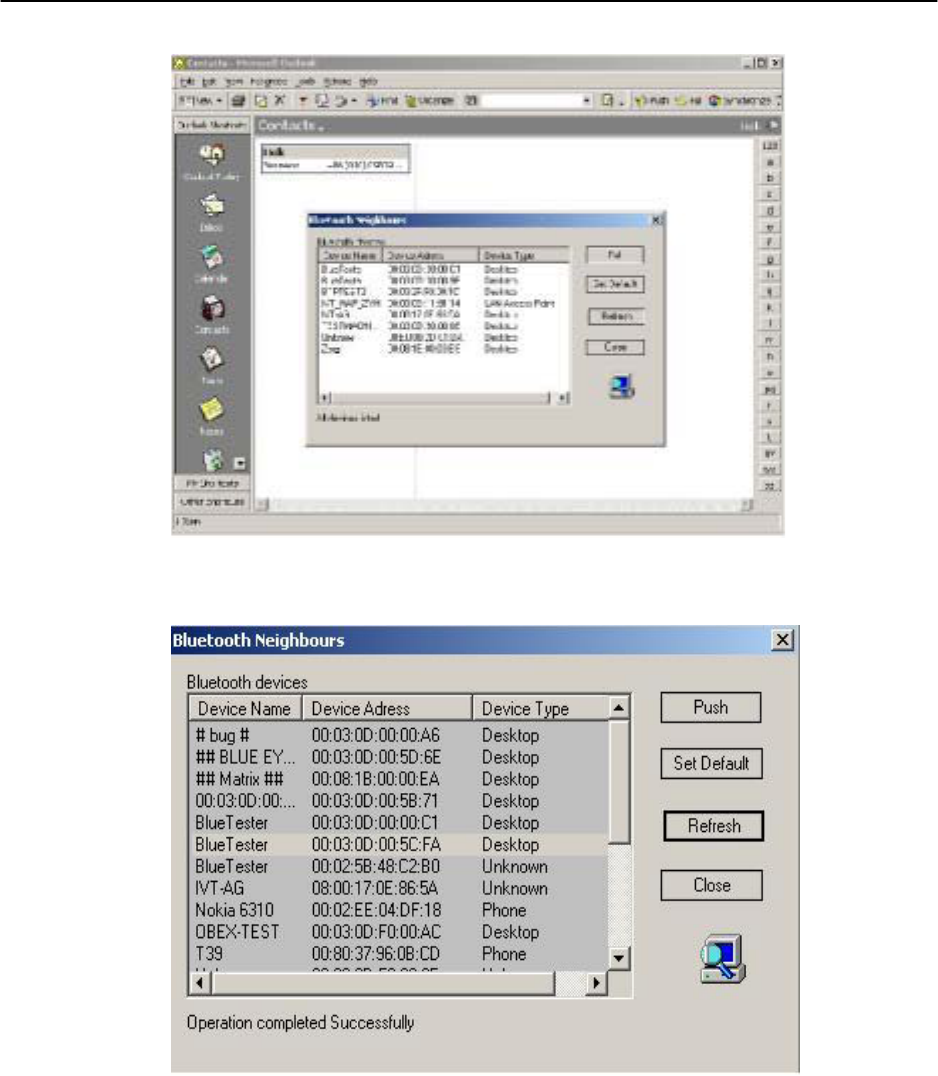Screen dimensions: 938x1076
Task: Sort by Device Name column in large dialog
Action: (x=245, y=708)
